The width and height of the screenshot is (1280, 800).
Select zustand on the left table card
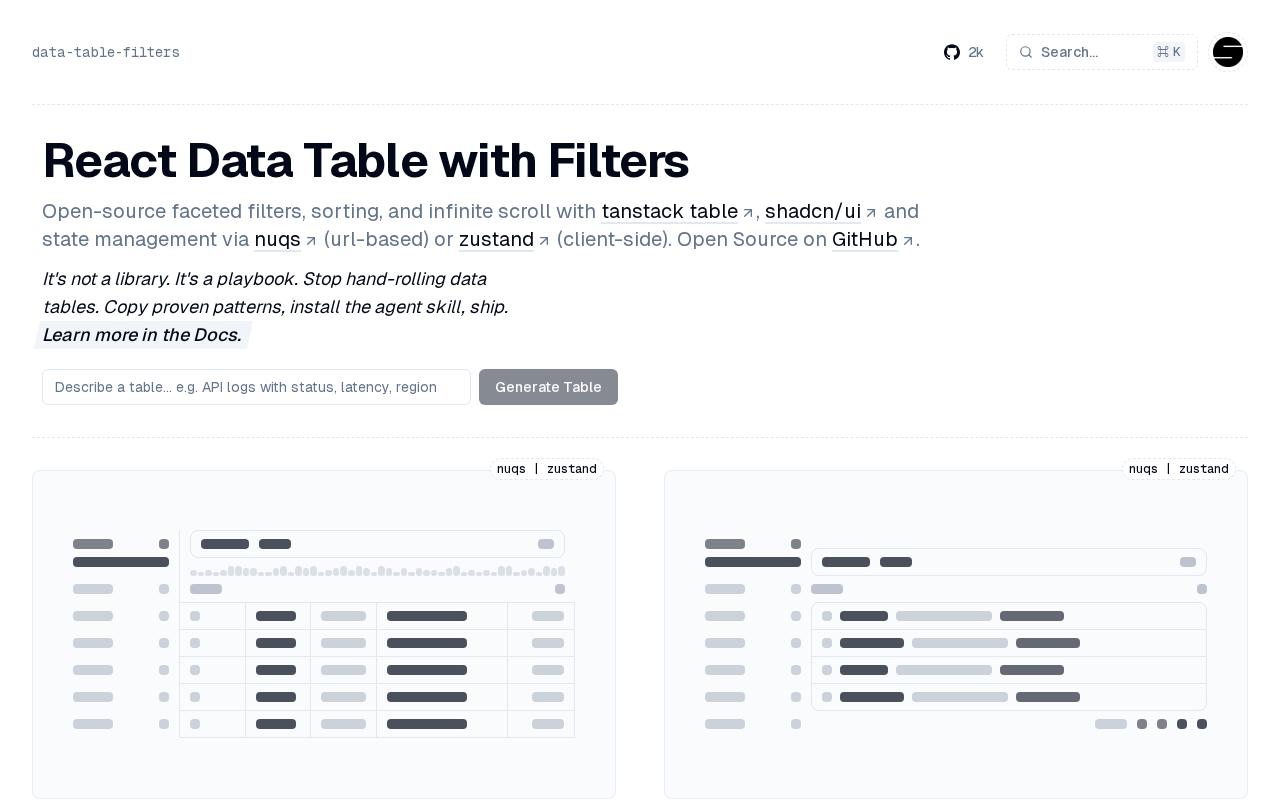[x=572, y=469]
